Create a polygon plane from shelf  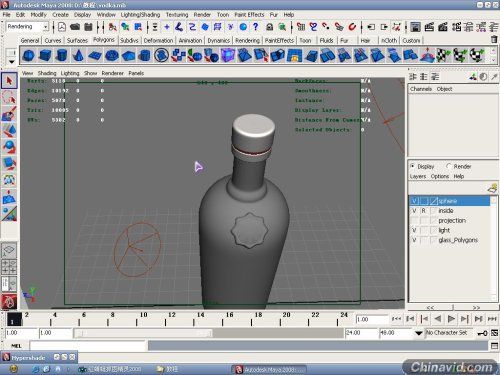click(x=95, y=55)
